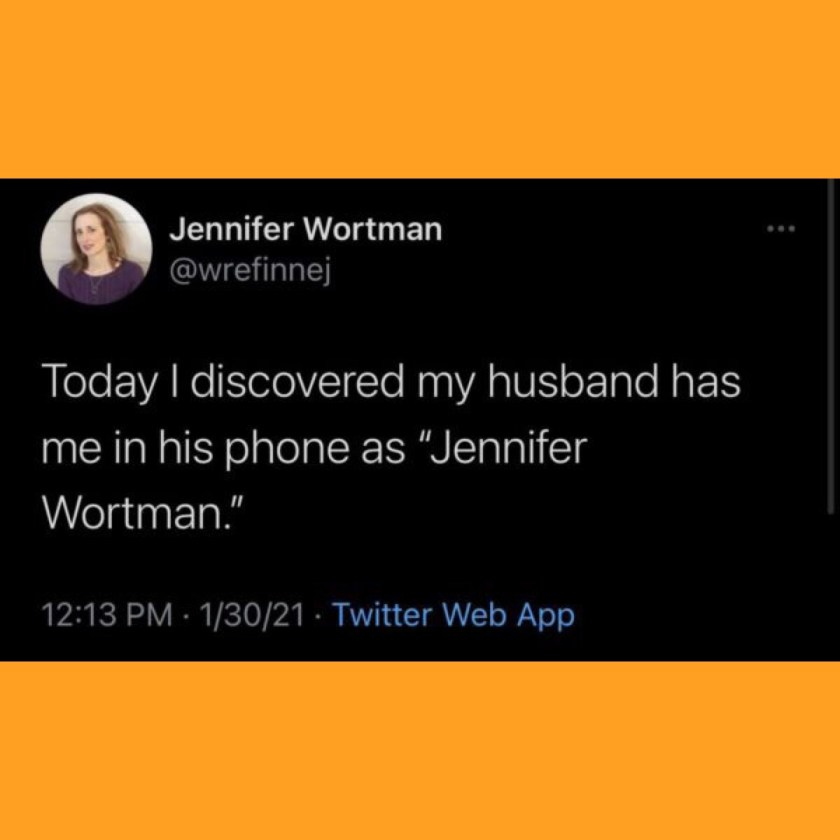Click the display name Jennifer Wortman
Image resolution: width=840 pixels, height=840 pixels.
click(306, 229)
